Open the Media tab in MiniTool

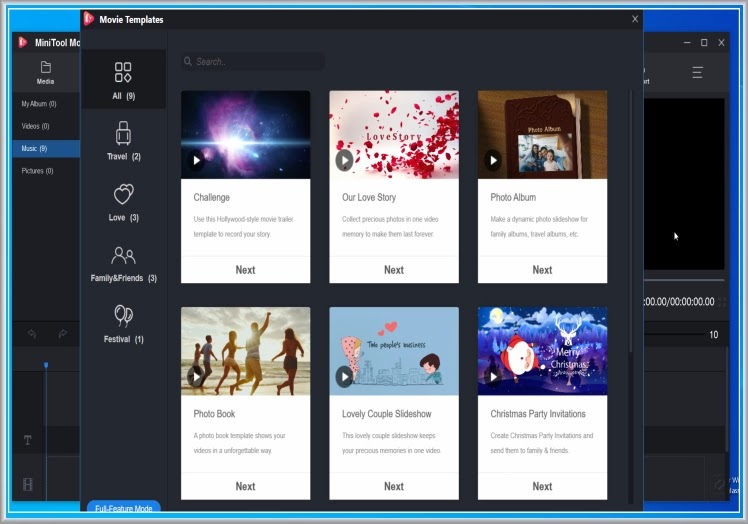[x=45, y=73]
